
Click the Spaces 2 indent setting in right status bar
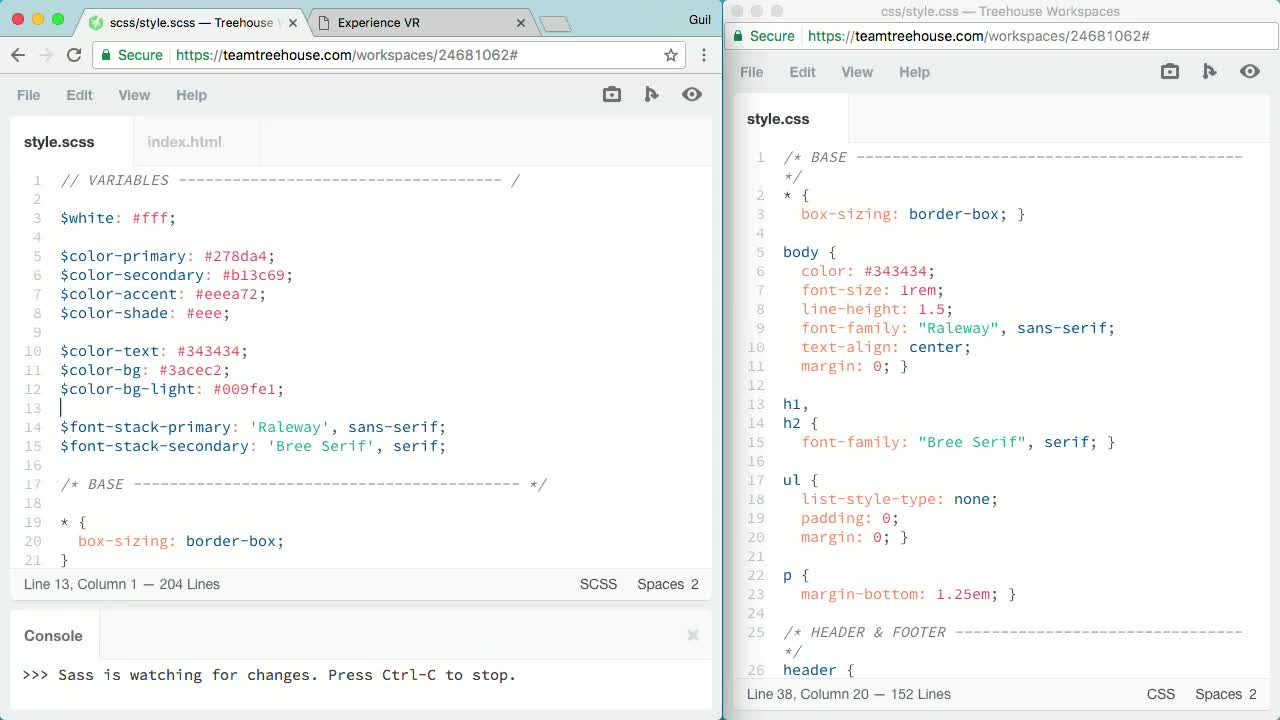(1225, 693)
